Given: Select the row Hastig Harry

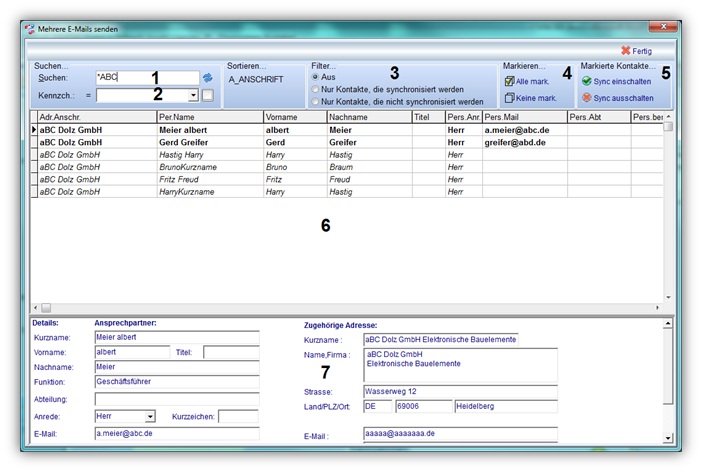Looking at the screenshot, I should [347, 154].
